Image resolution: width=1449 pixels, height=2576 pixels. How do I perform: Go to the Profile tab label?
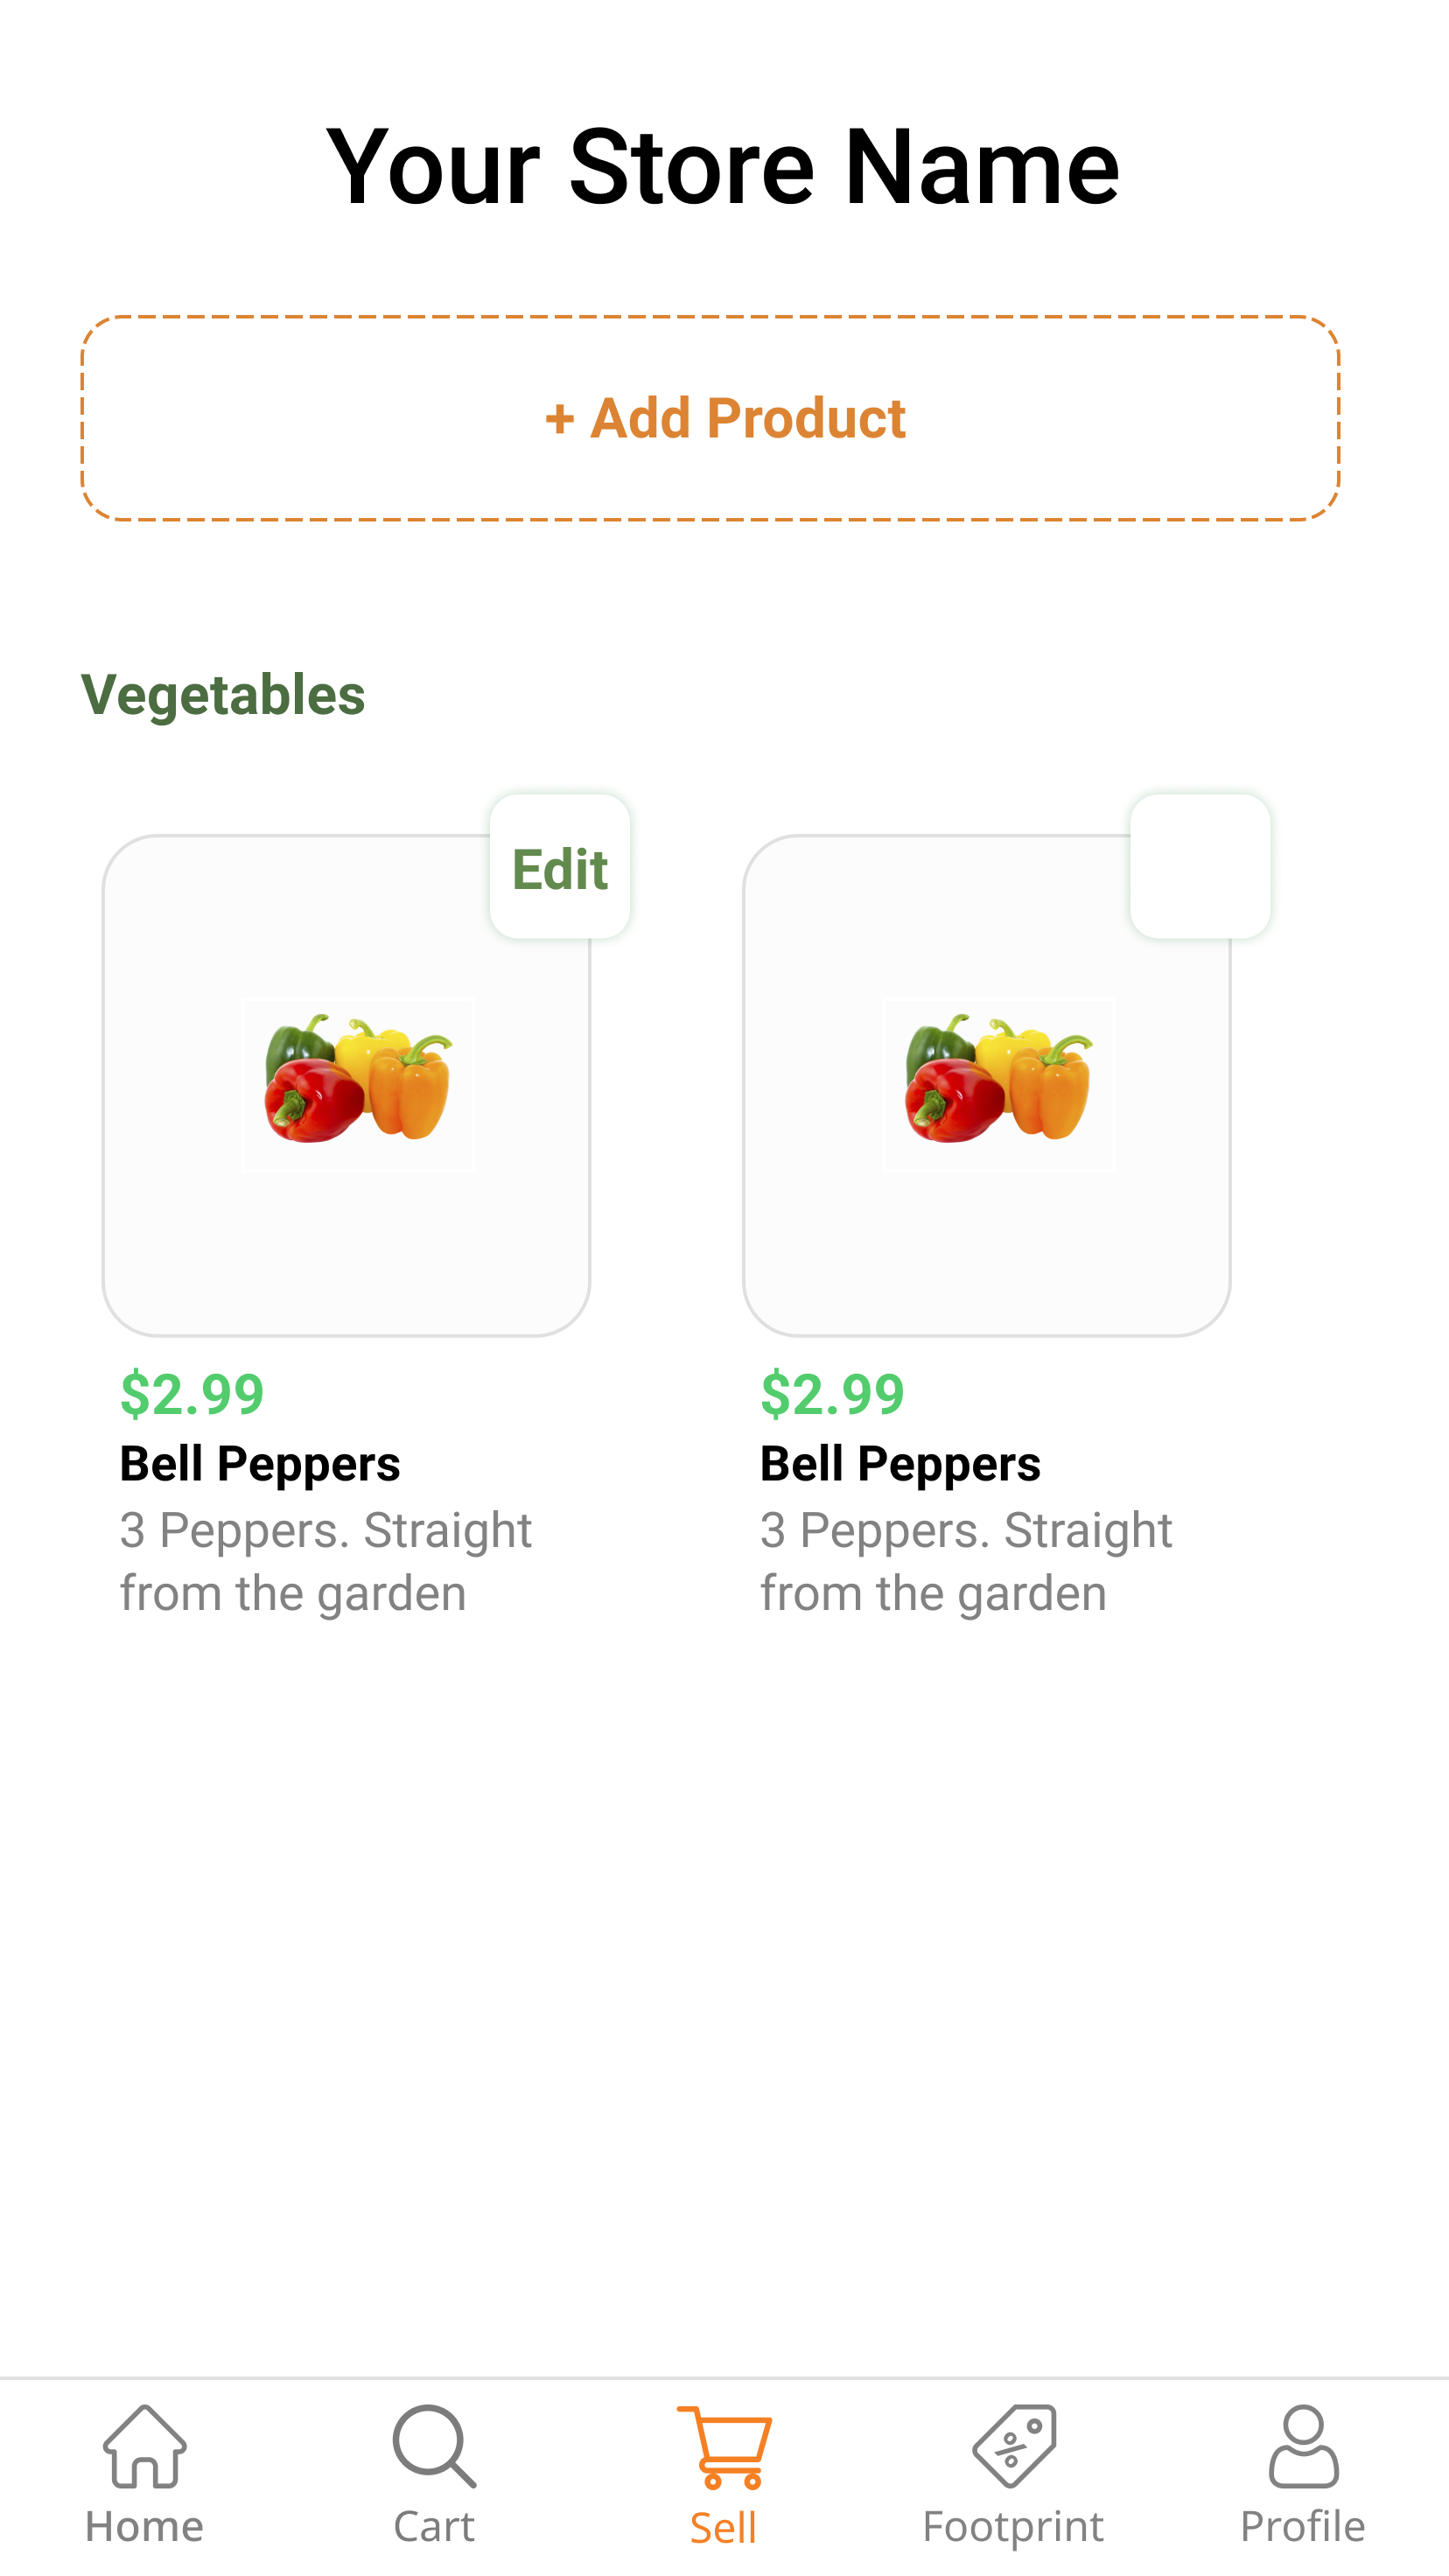tap(1303, 2527)
